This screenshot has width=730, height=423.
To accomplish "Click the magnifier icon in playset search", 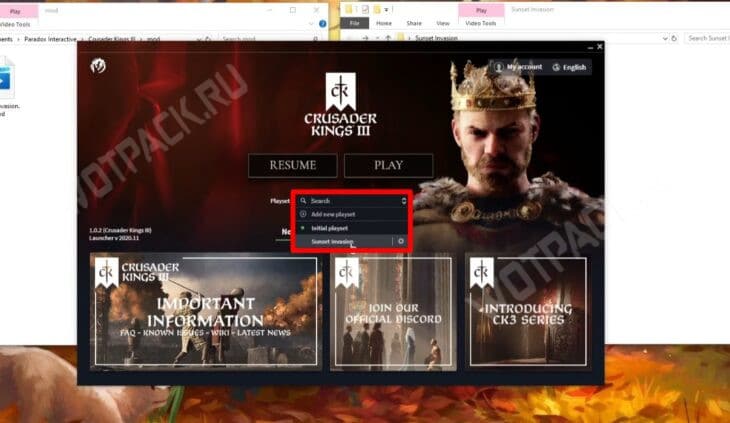I will (303, 201).
